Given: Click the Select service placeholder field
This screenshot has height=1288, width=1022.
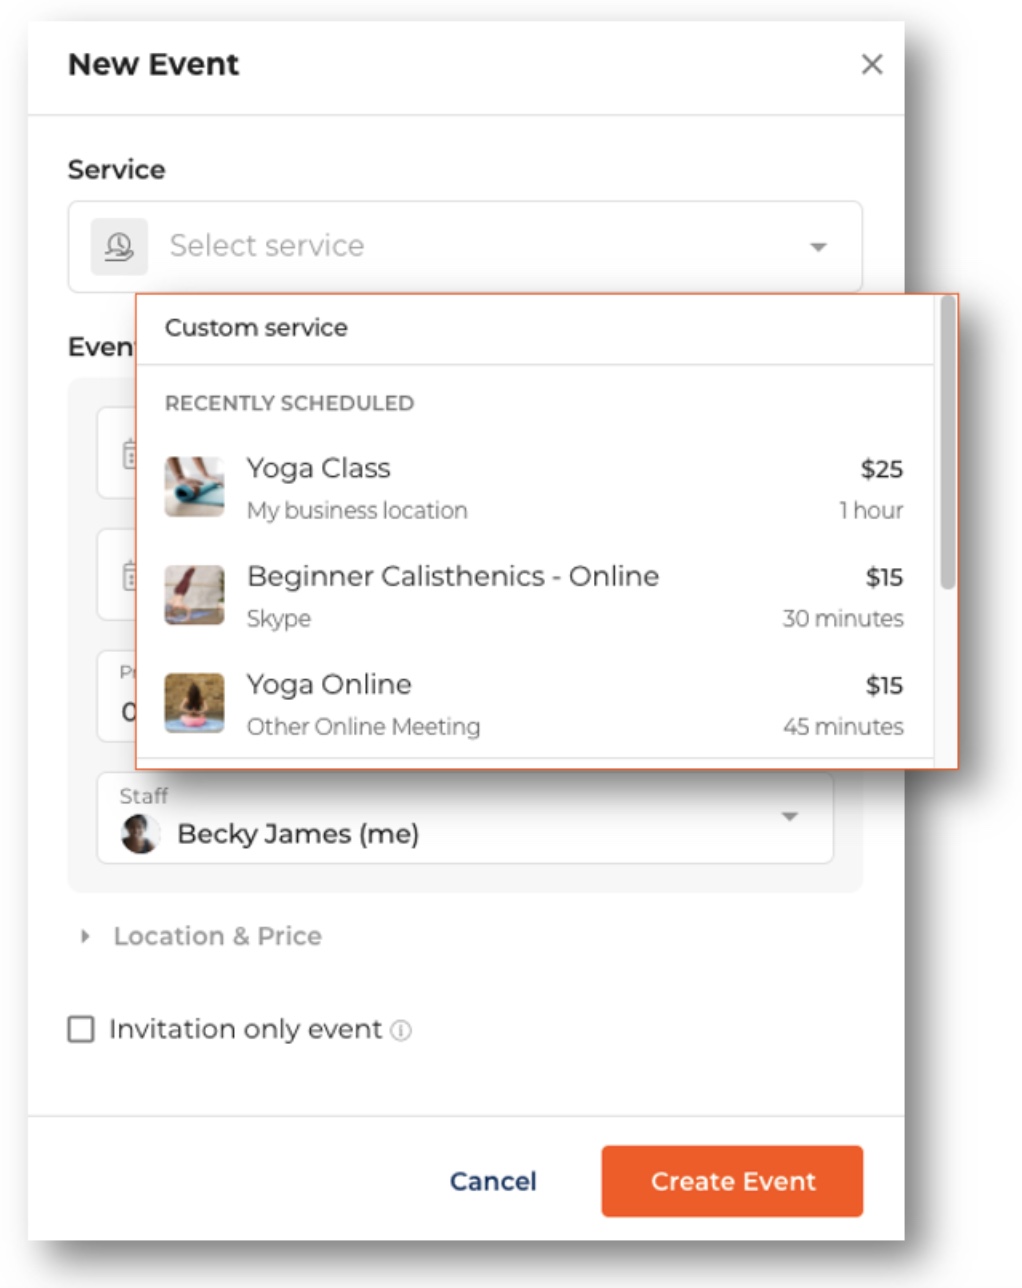Looking at the screenshot, I should coord(465,247).
